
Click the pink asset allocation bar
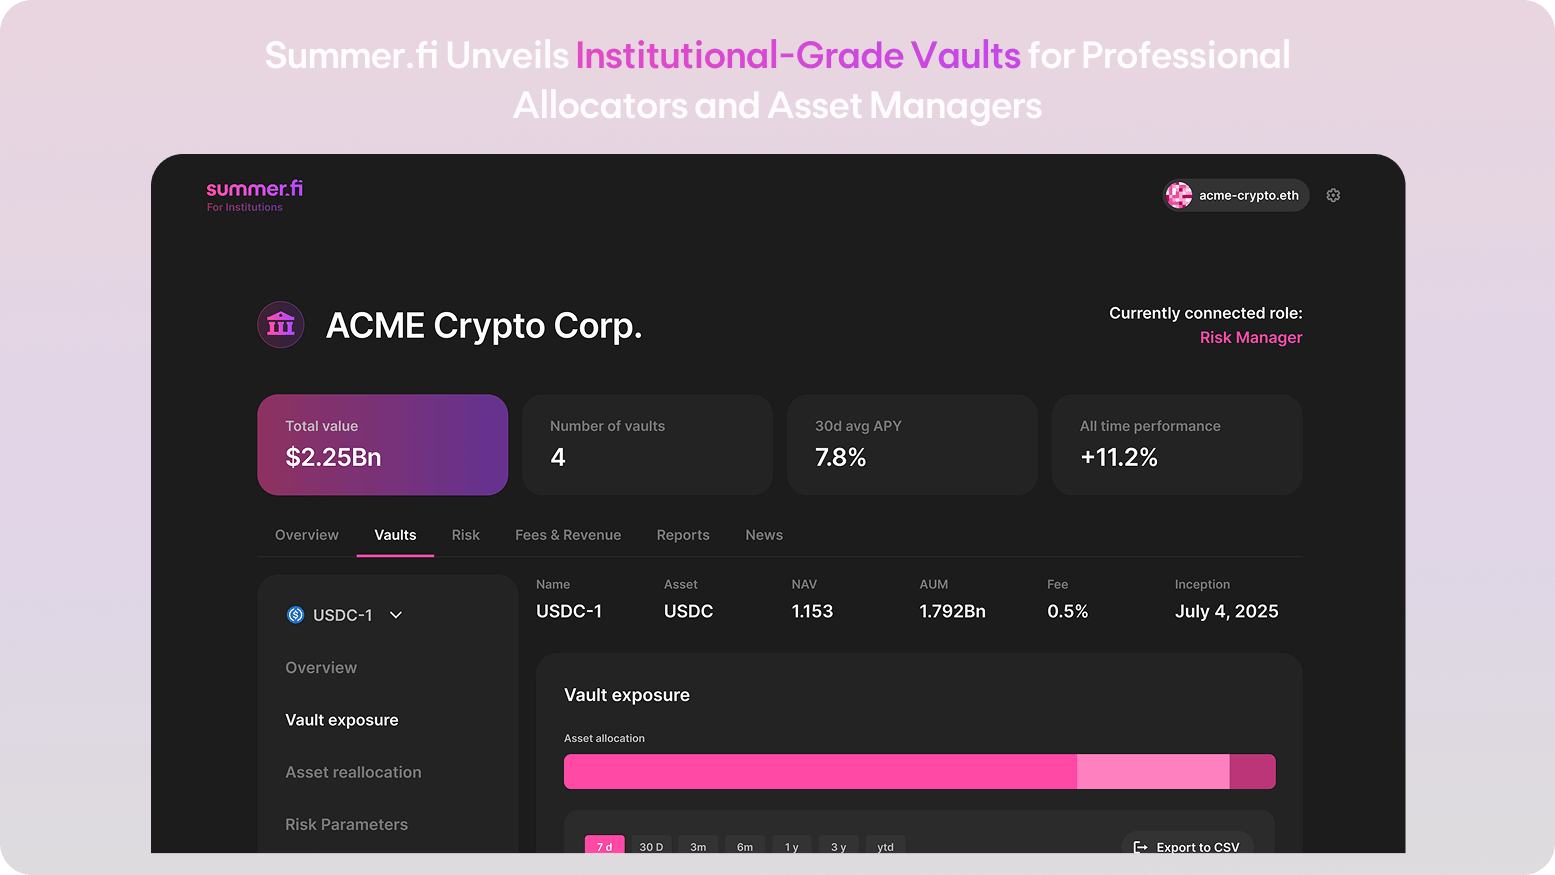point(820,771)
